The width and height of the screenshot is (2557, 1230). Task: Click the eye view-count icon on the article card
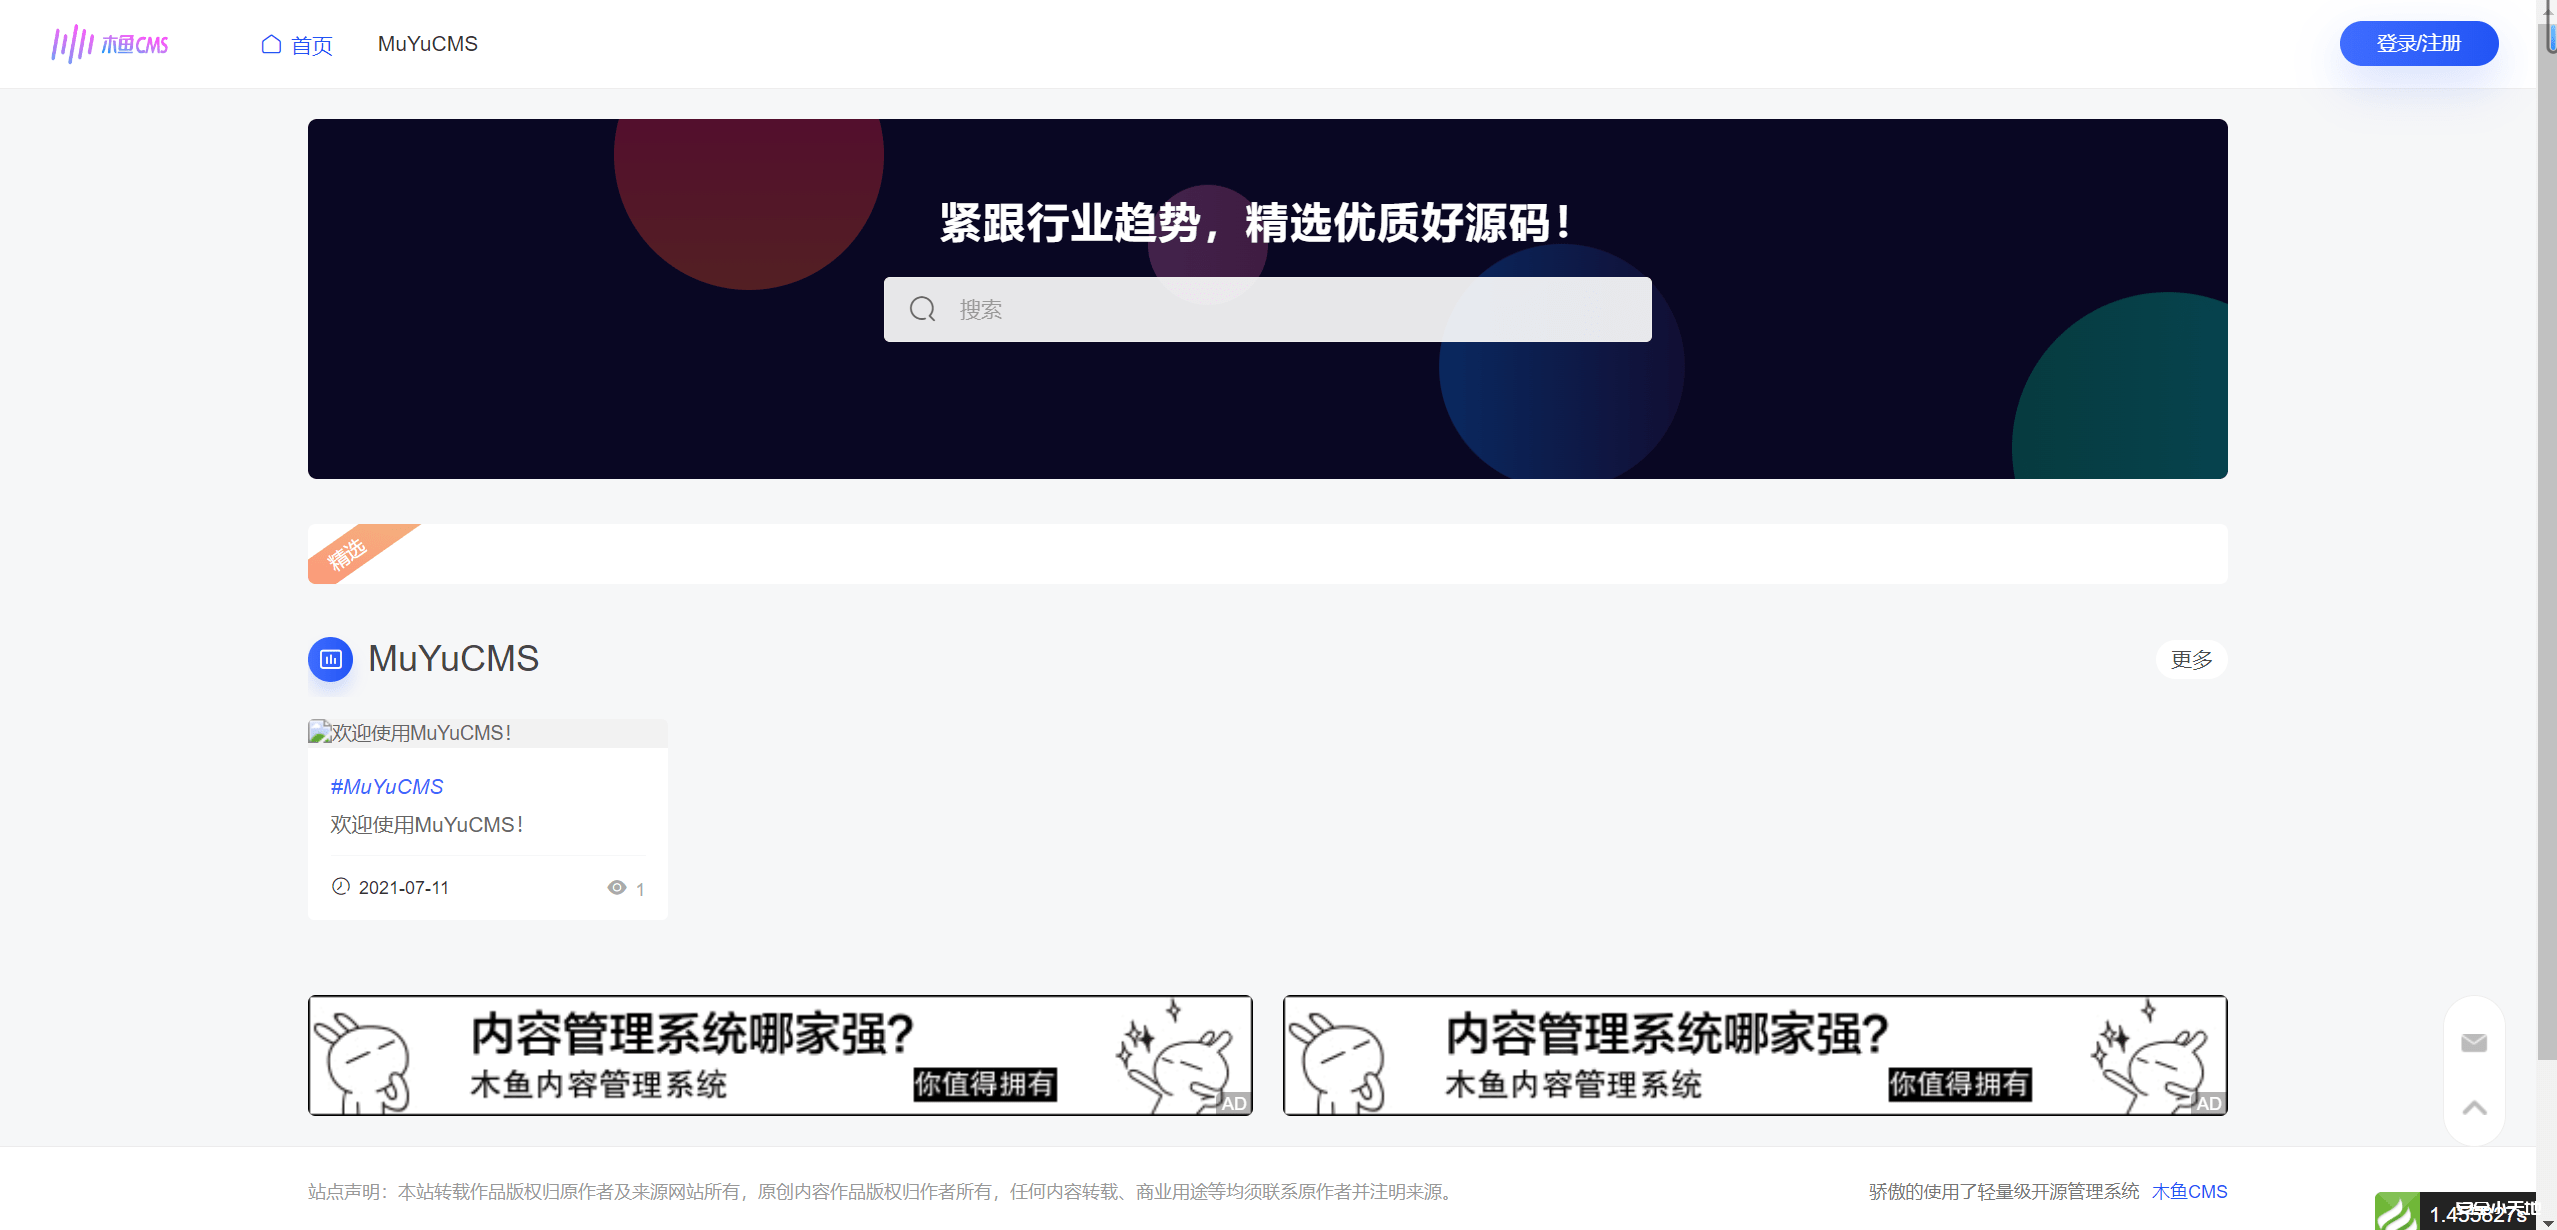(x=618, y=888)
